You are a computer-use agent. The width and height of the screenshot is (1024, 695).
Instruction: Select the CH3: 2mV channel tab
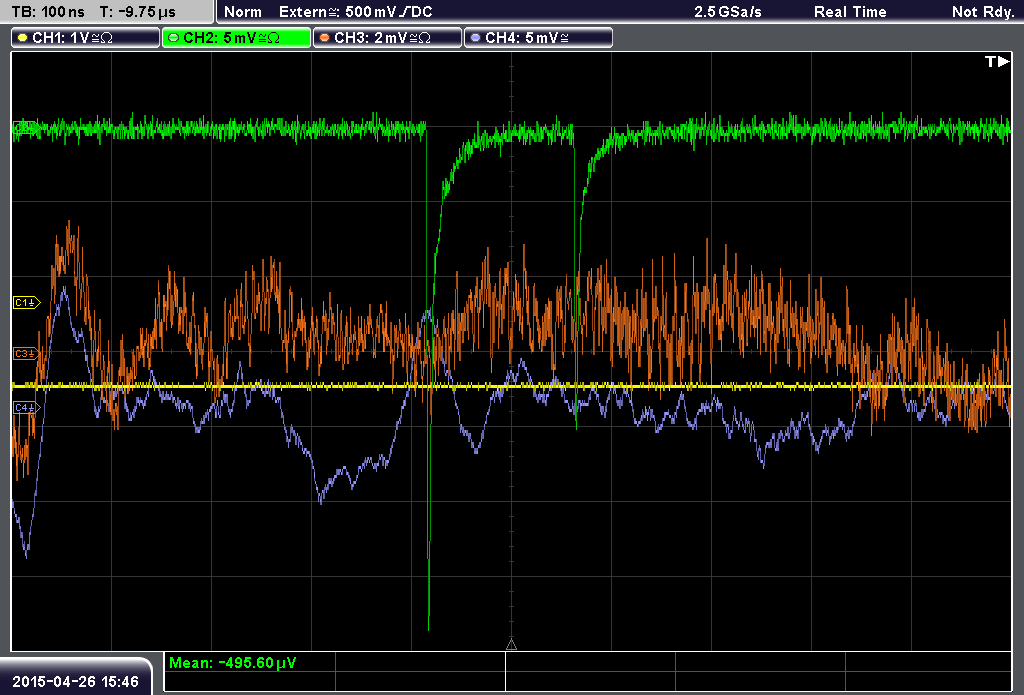tap(387, 38)
